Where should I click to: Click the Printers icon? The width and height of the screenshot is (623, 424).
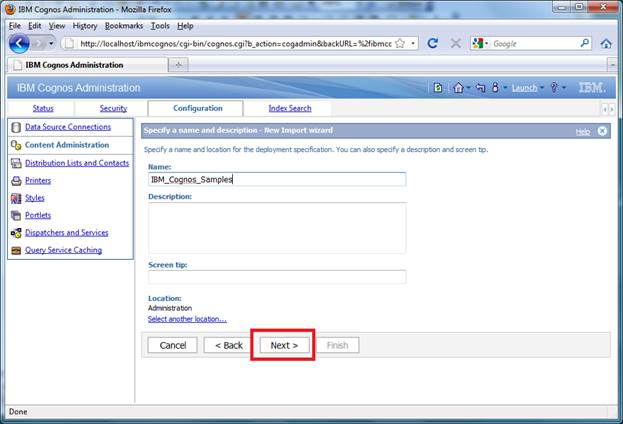point(16,180)
